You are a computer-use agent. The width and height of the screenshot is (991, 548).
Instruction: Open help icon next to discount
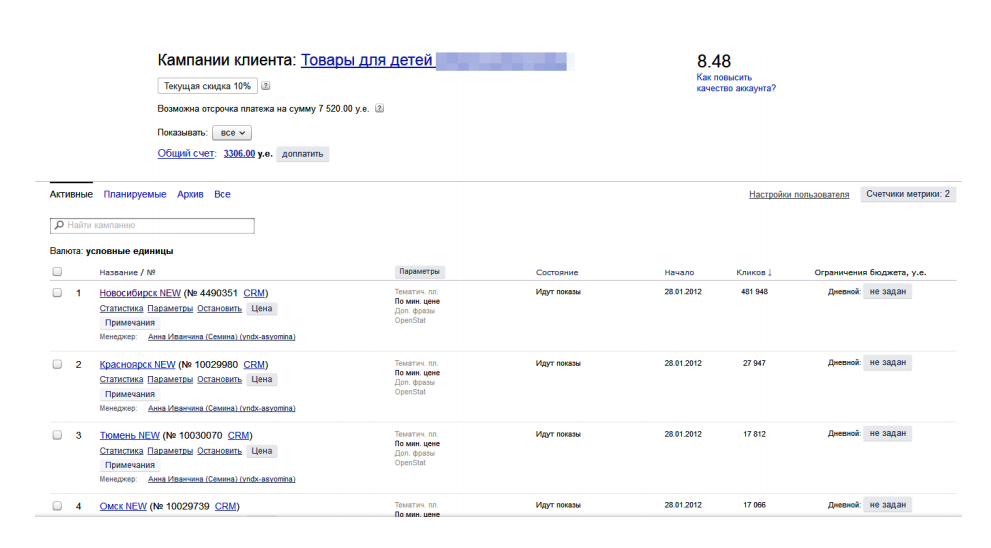click(266, 85)
